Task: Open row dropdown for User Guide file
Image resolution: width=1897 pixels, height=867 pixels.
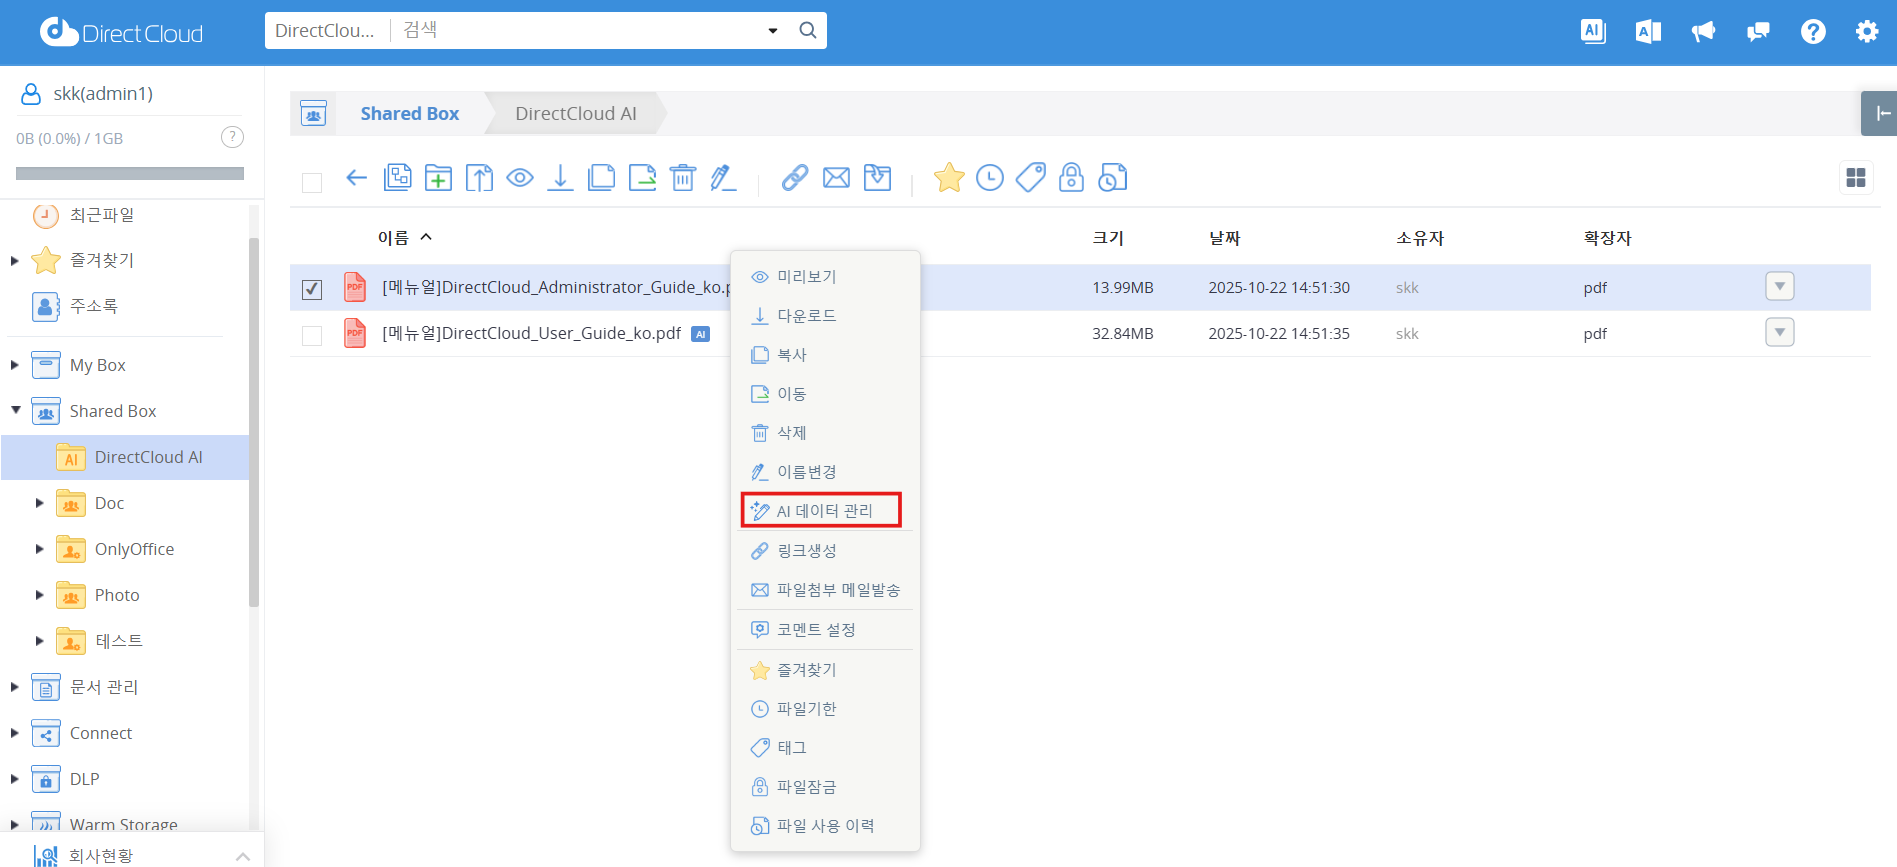Action: (x=1779, y=332)
